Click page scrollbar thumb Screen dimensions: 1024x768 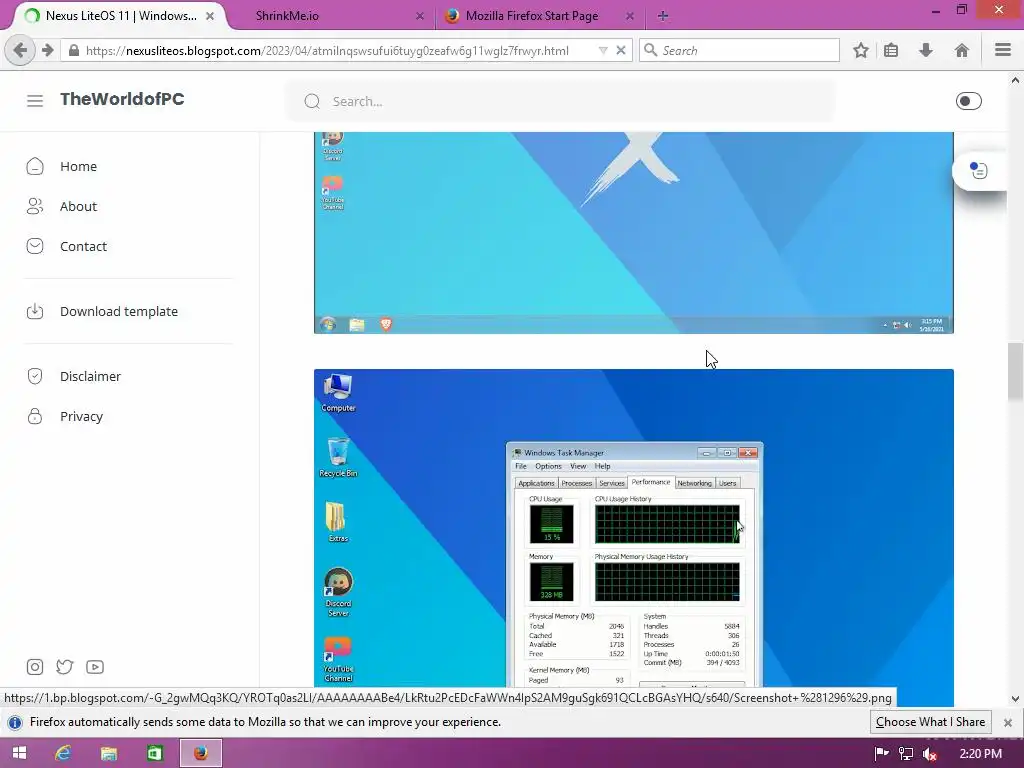click(1016, 372)
